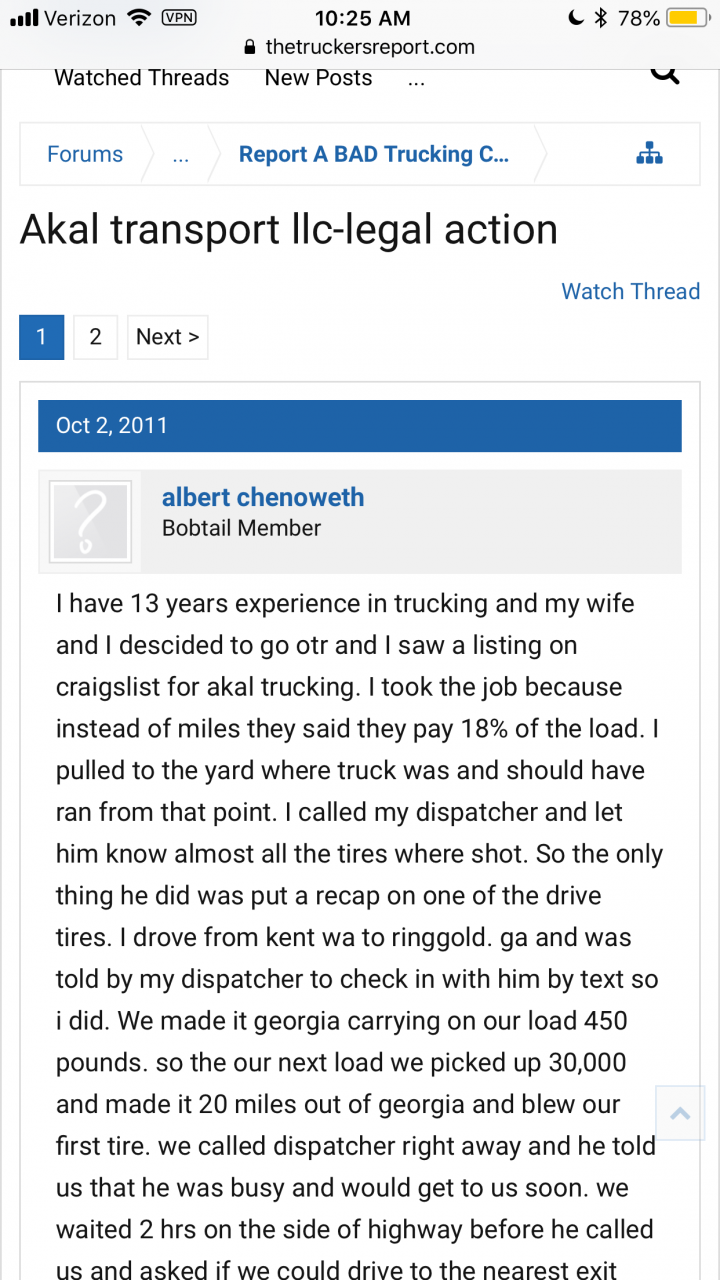
Task: Go to the Forums breadcrumb link
Action: pos(85,154)
